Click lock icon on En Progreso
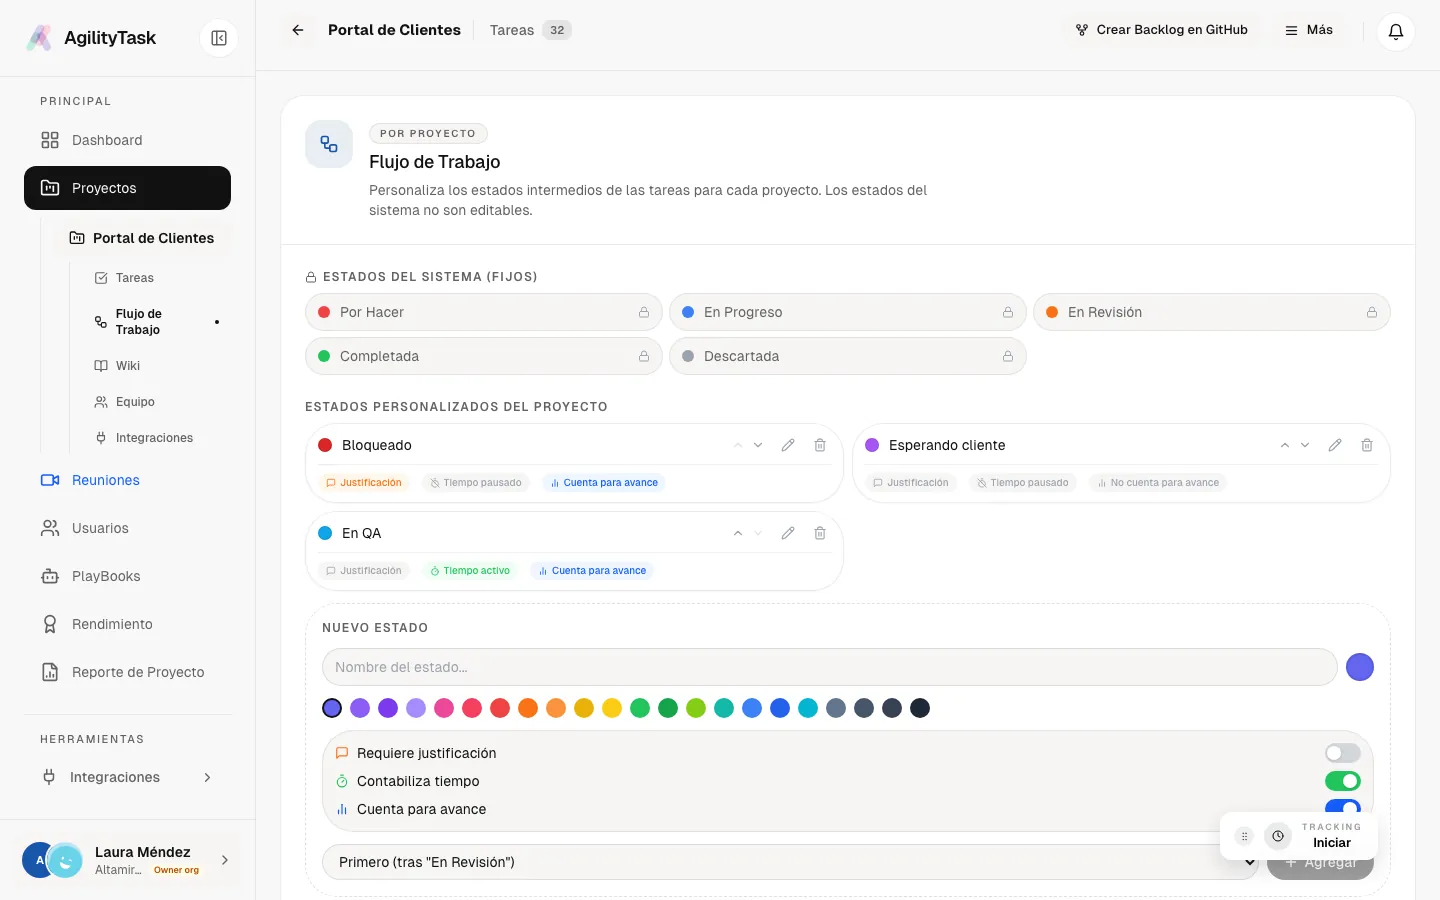Screen dimensions: 1440x900 [1008, 312]
